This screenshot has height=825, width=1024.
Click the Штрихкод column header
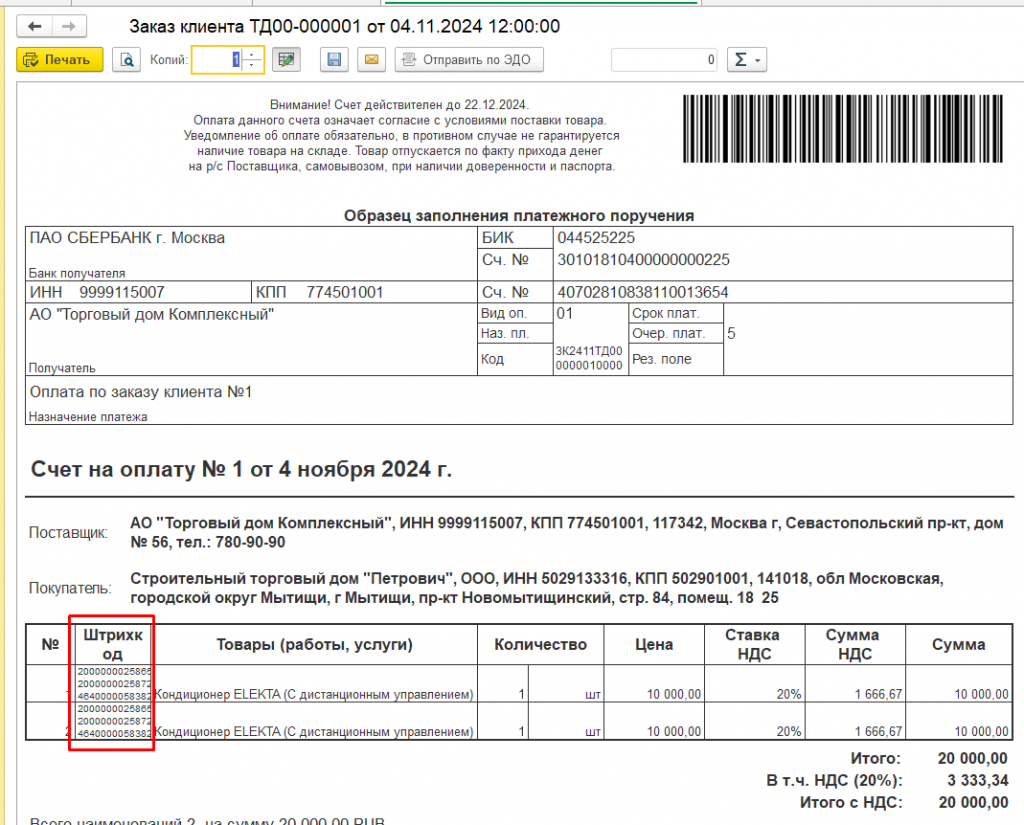coord(112,645)
